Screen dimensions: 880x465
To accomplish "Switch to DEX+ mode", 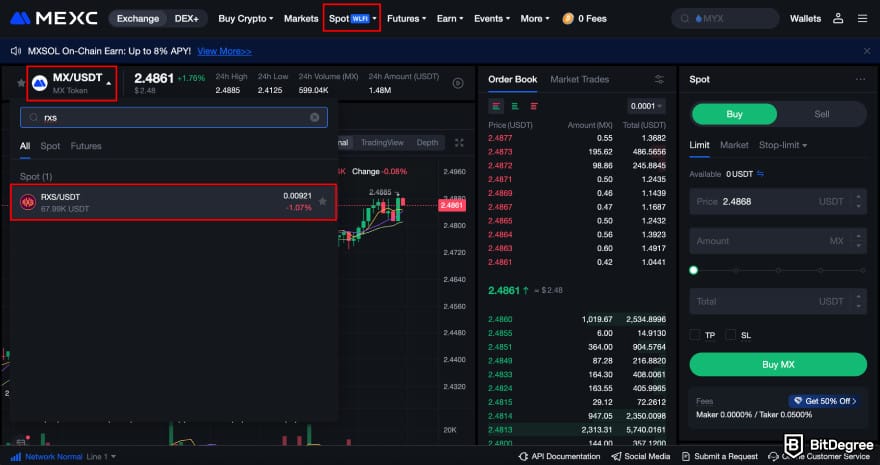I will 186,19.
